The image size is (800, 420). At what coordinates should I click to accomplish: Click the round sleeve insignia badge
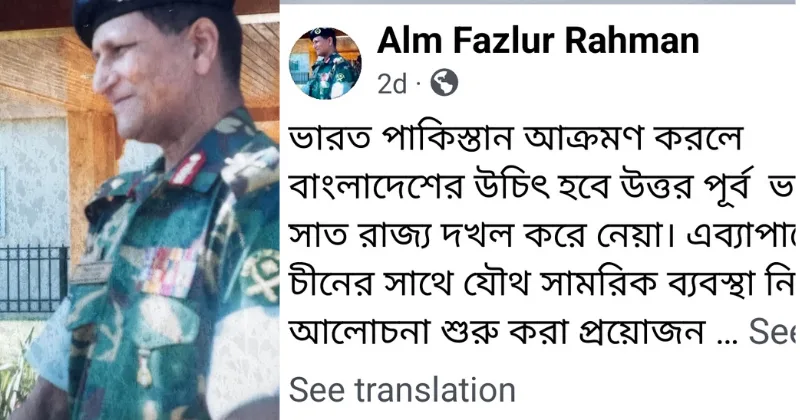coord(259,276)
